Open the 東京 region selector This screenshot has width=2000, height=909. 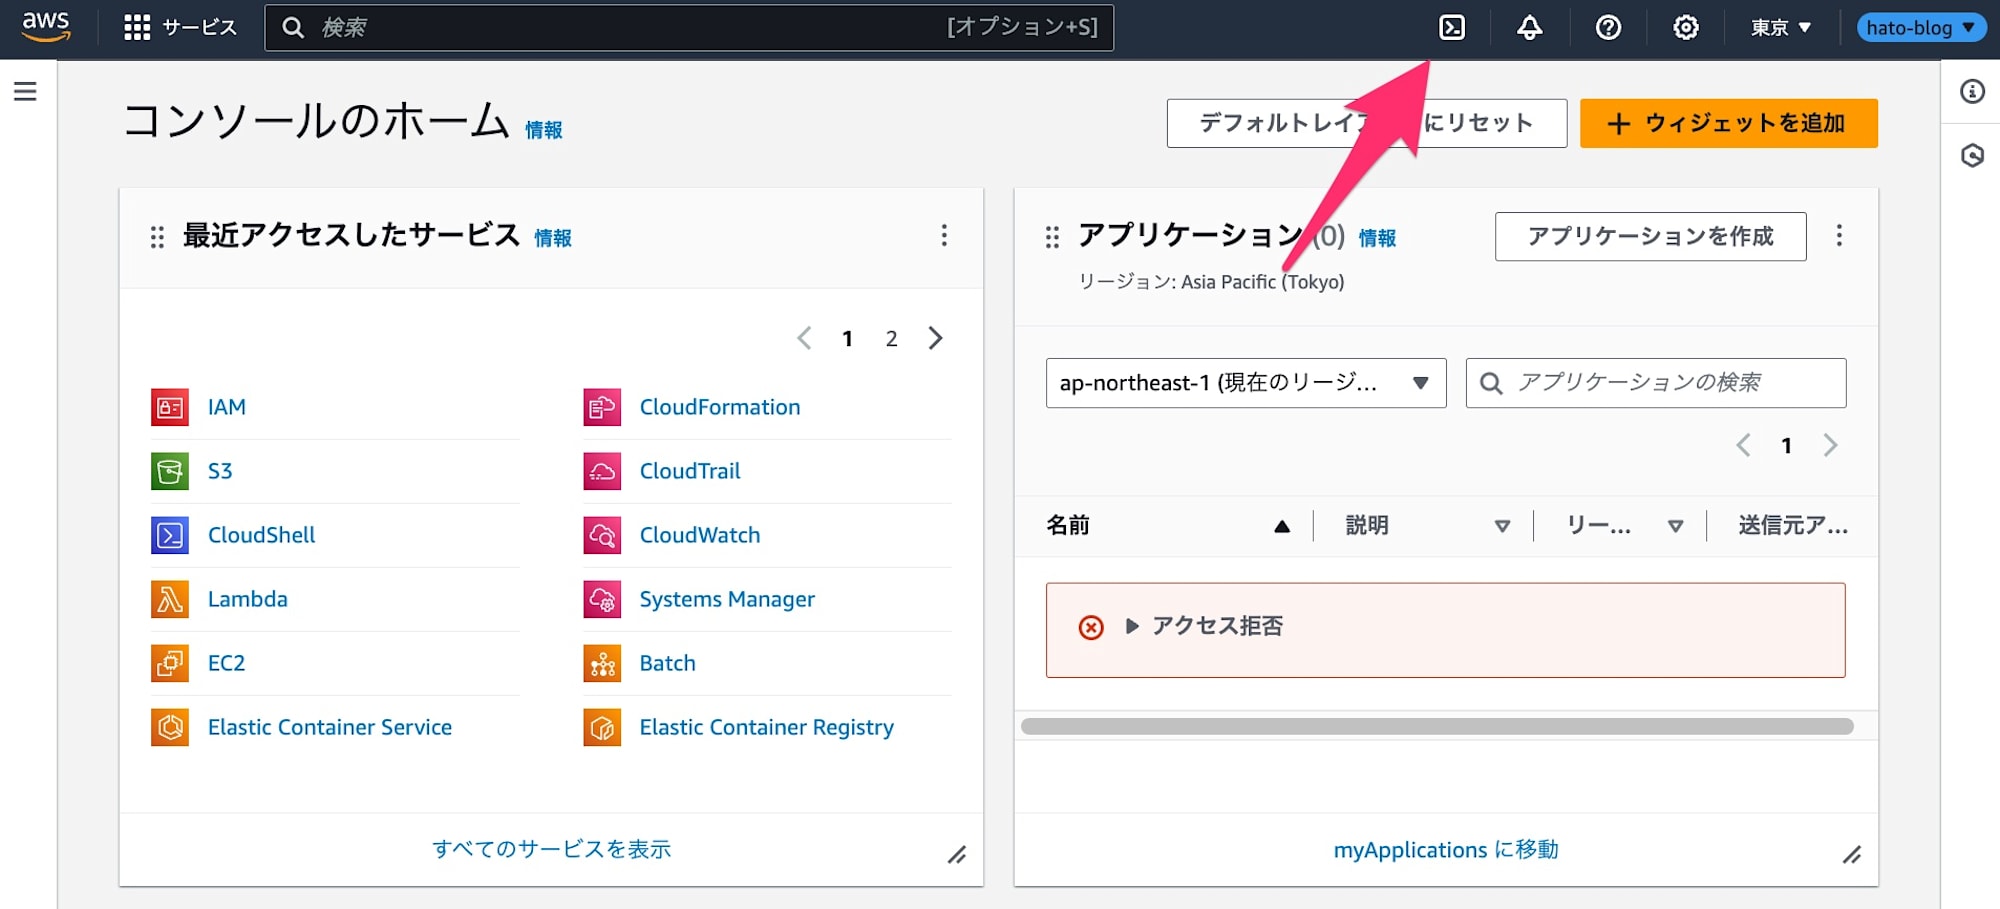pos(1781,27)
